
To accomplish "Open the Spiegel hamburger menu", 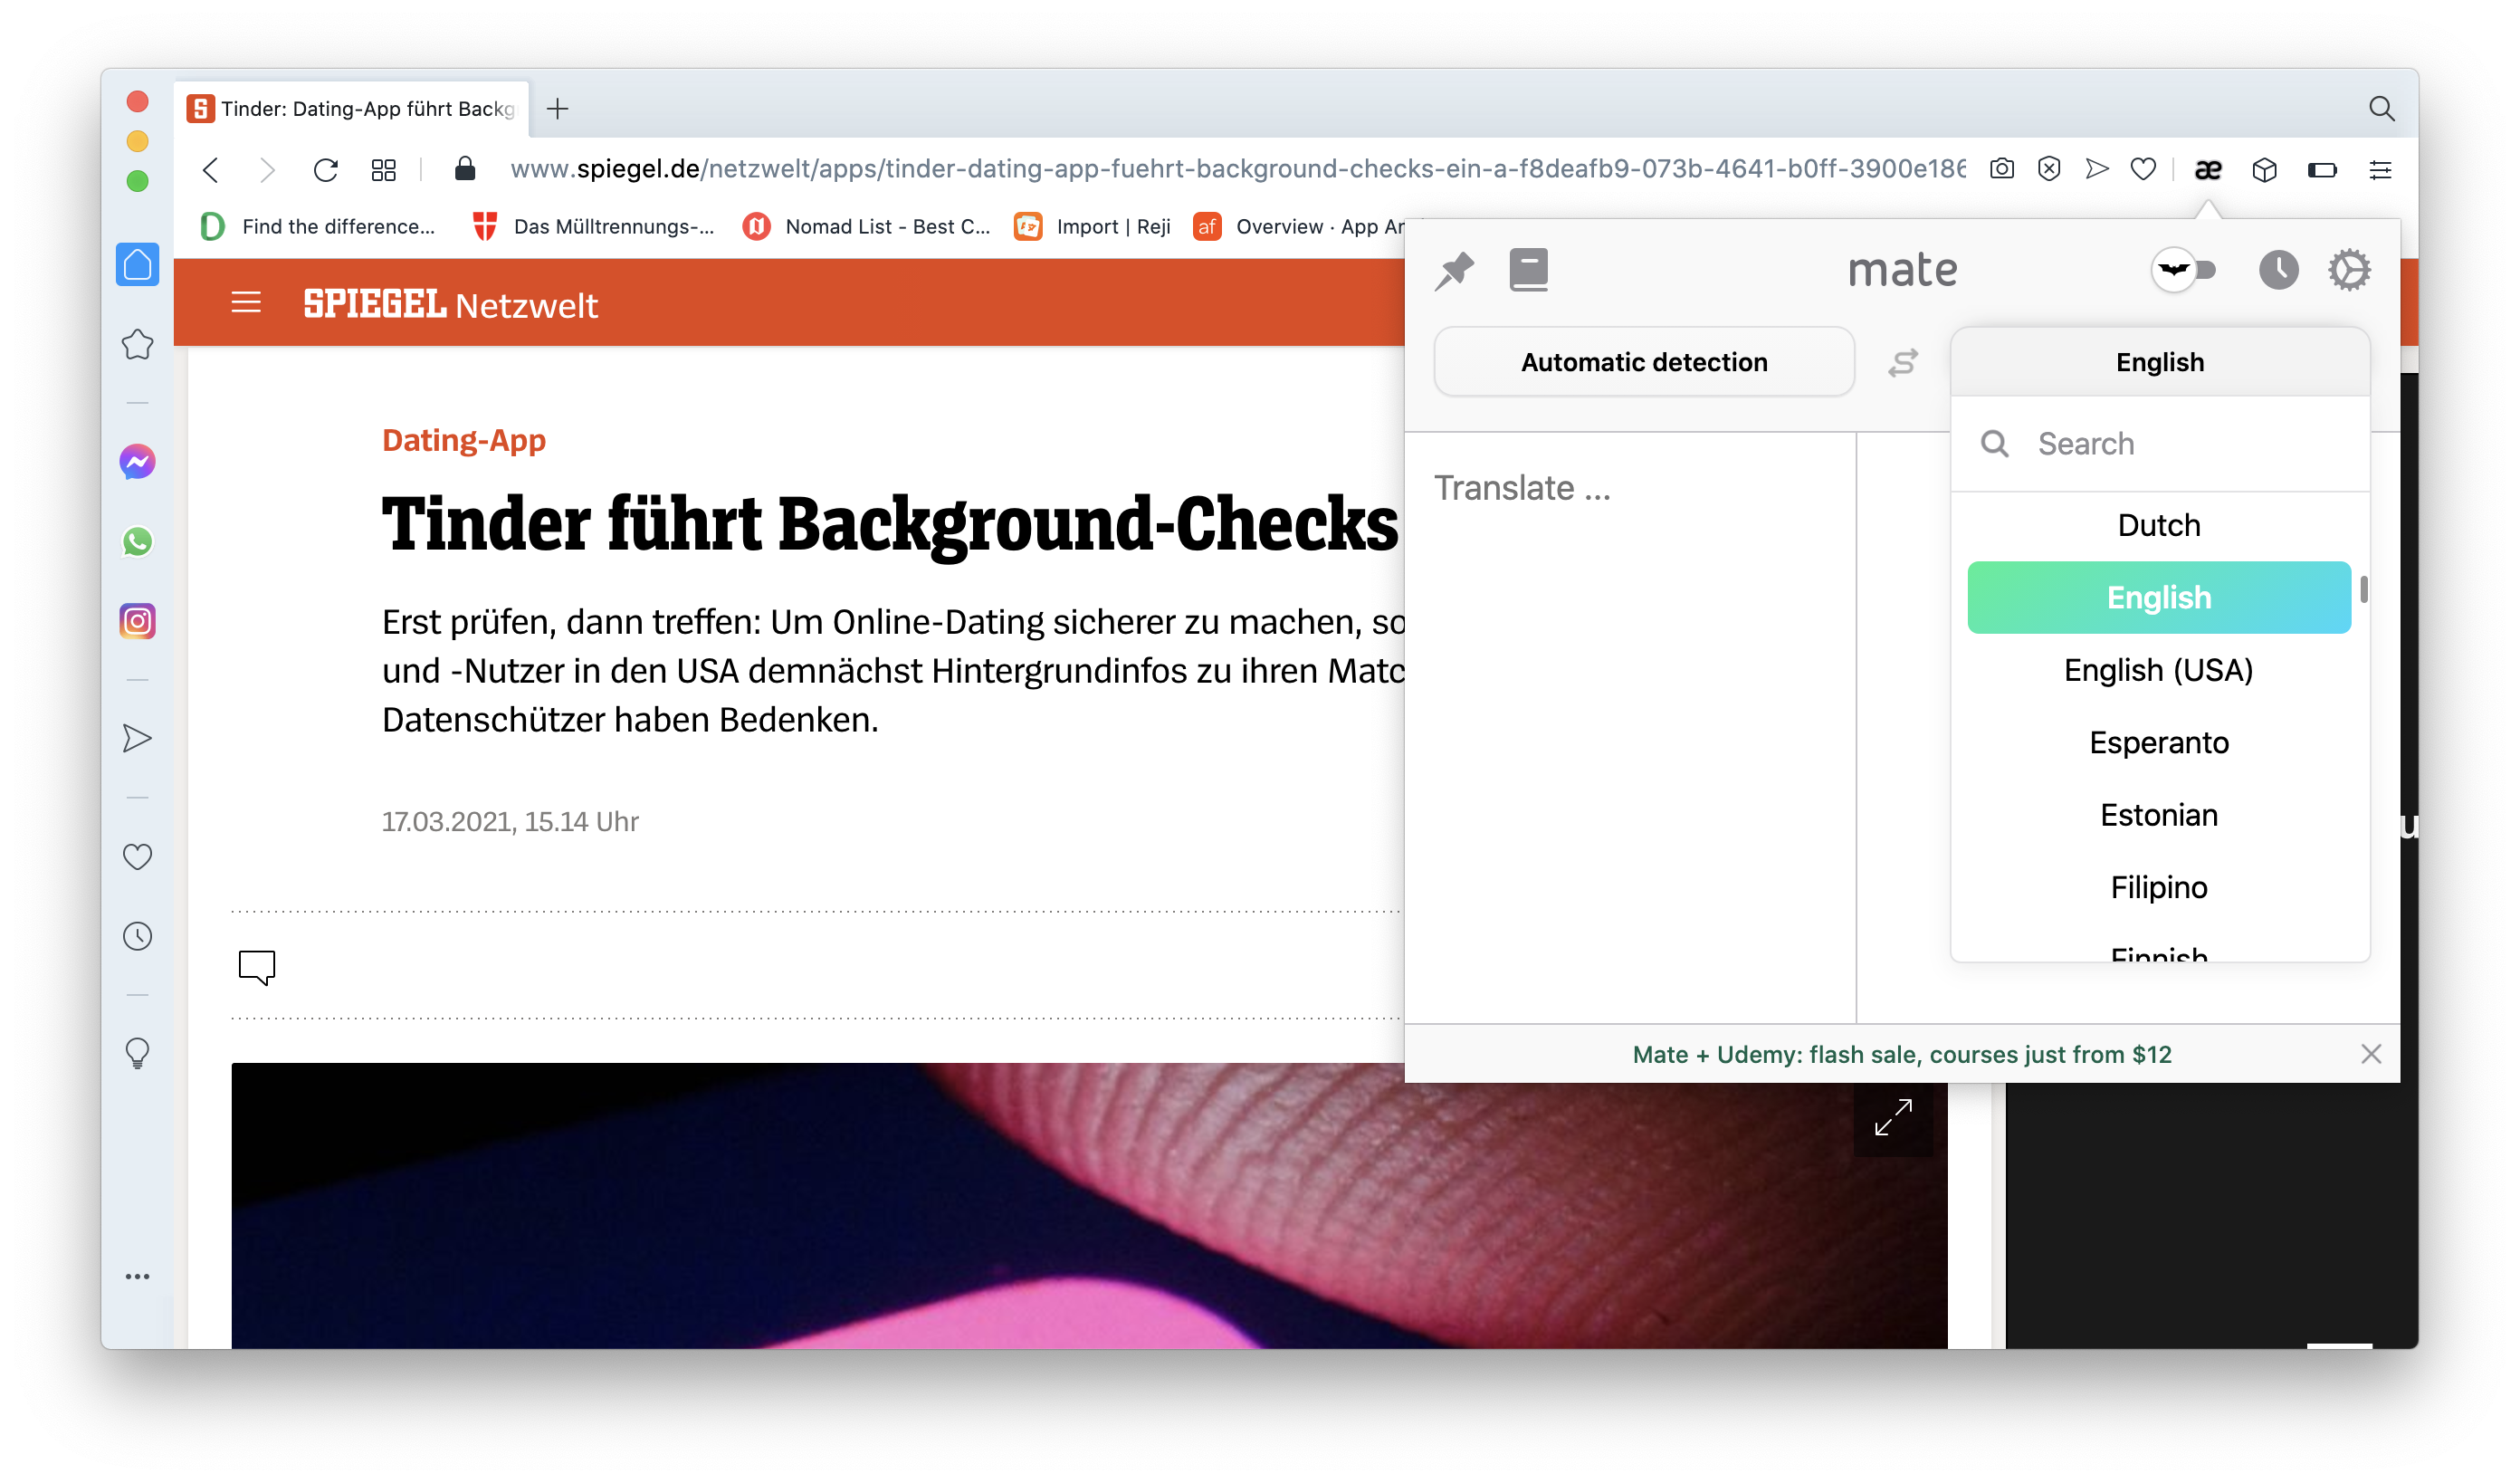I will click(246, 303).
